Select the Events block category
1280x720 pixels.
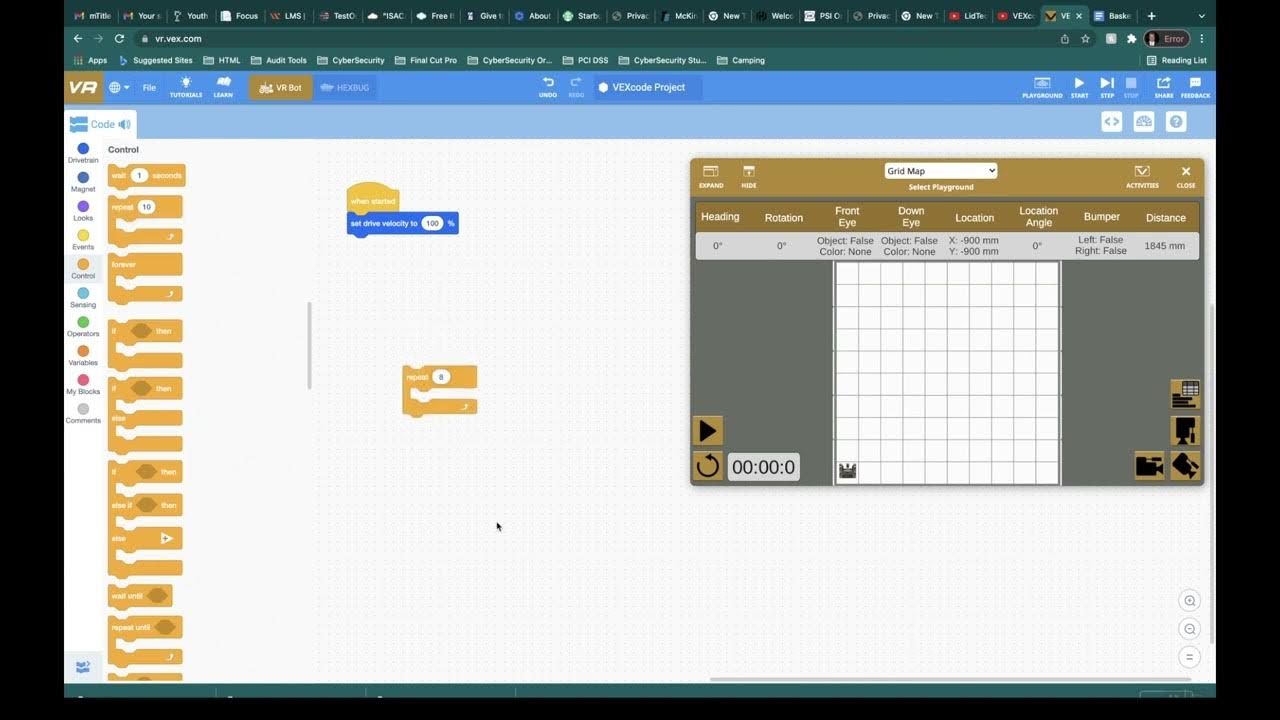(83, 240)
